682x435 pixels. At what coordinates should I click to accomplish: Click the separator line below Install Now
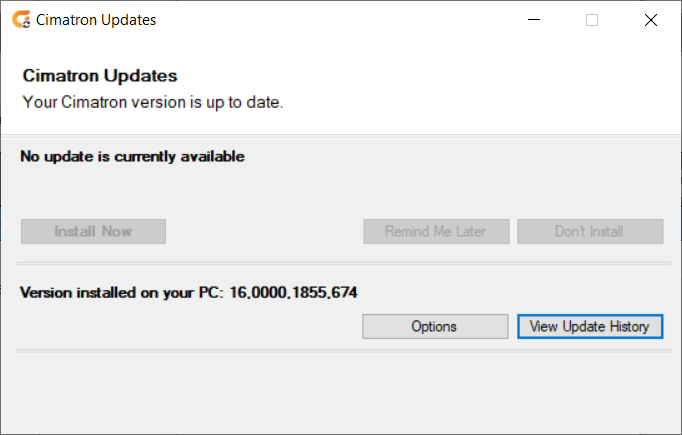(x=343, y=263)
